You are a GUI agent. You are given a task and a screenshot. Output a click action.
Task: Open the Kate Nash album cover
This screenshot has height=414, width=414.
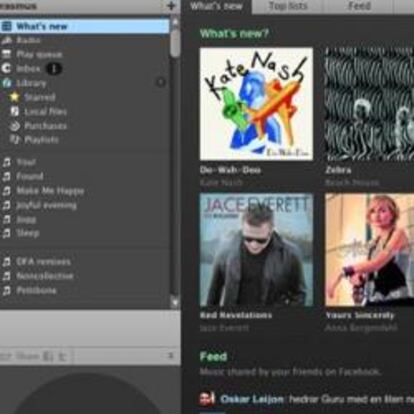pos(256,104)
